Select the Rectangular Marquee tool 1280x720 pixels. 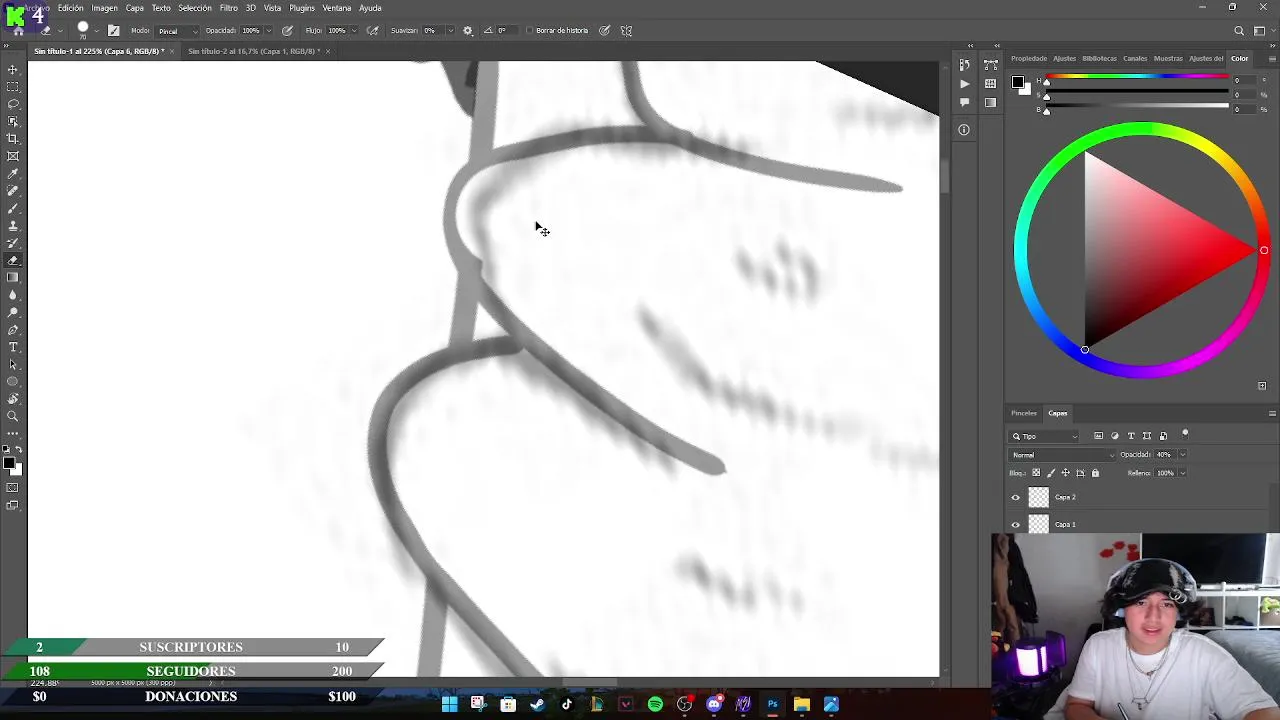pyautogui.click(x=13, y=87)
